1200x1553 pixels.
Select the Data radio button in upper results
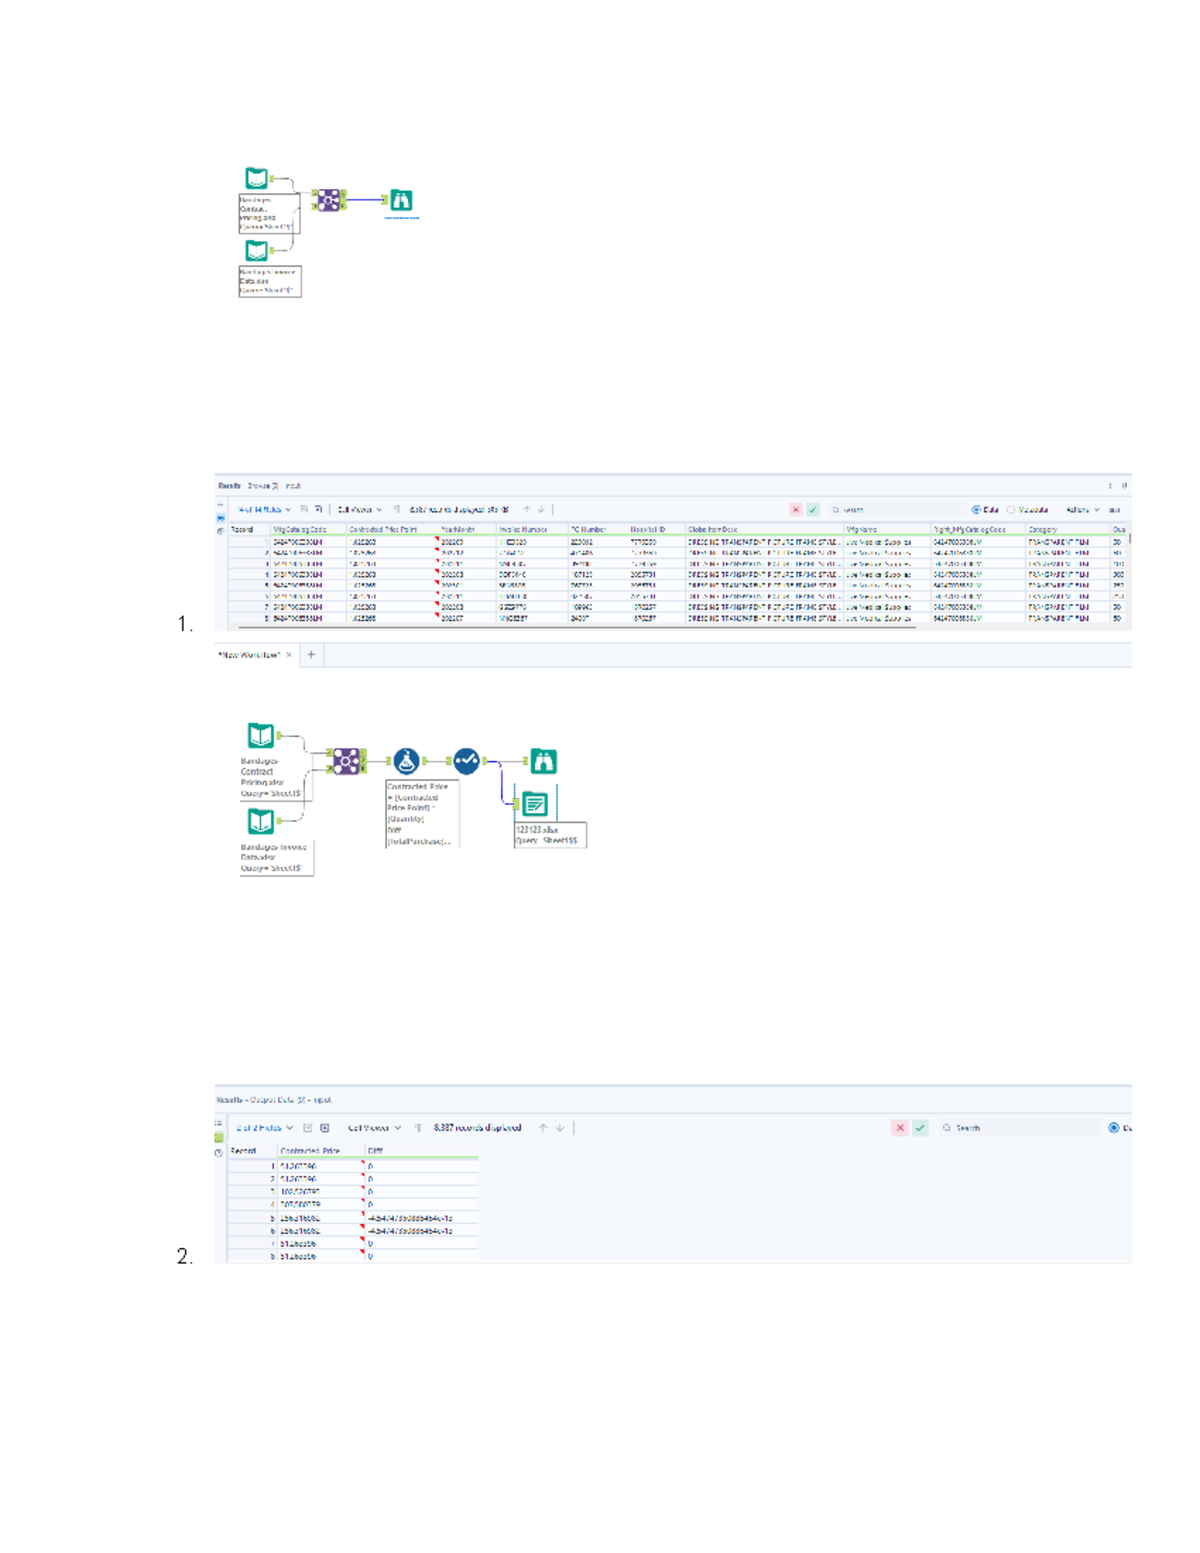[x=976, y=510]
